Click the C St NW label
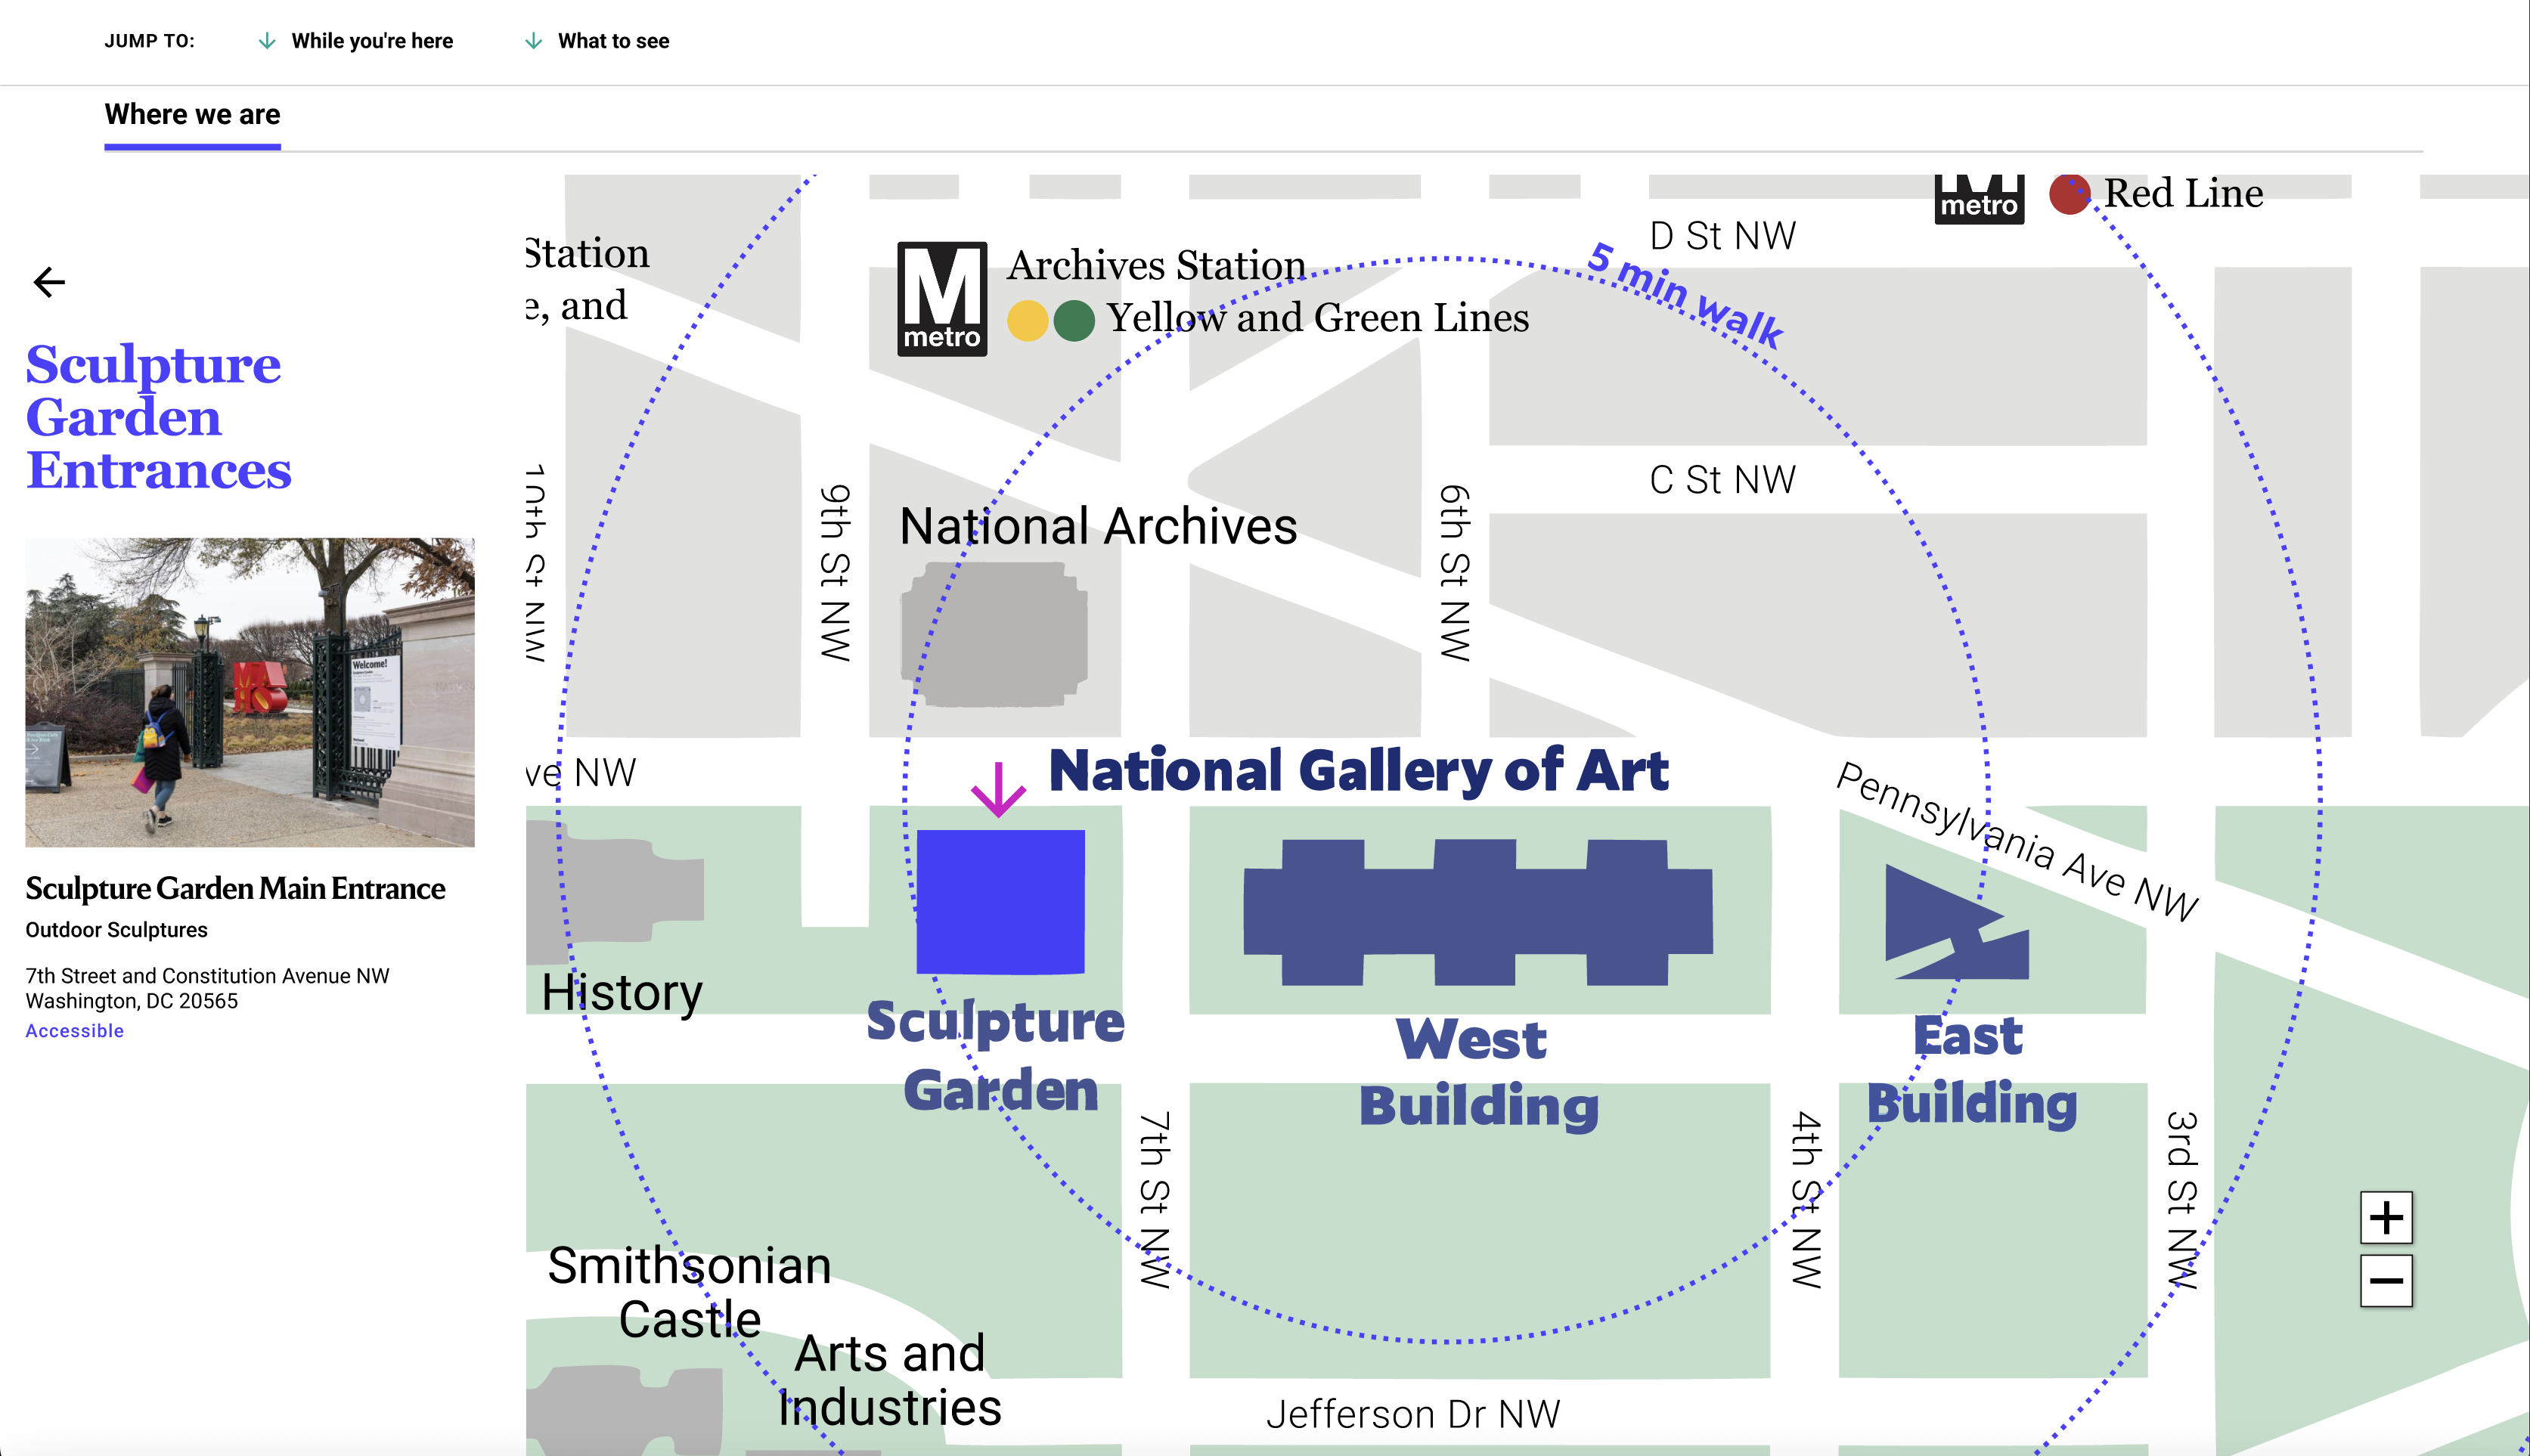 (x=1722, y=480)
